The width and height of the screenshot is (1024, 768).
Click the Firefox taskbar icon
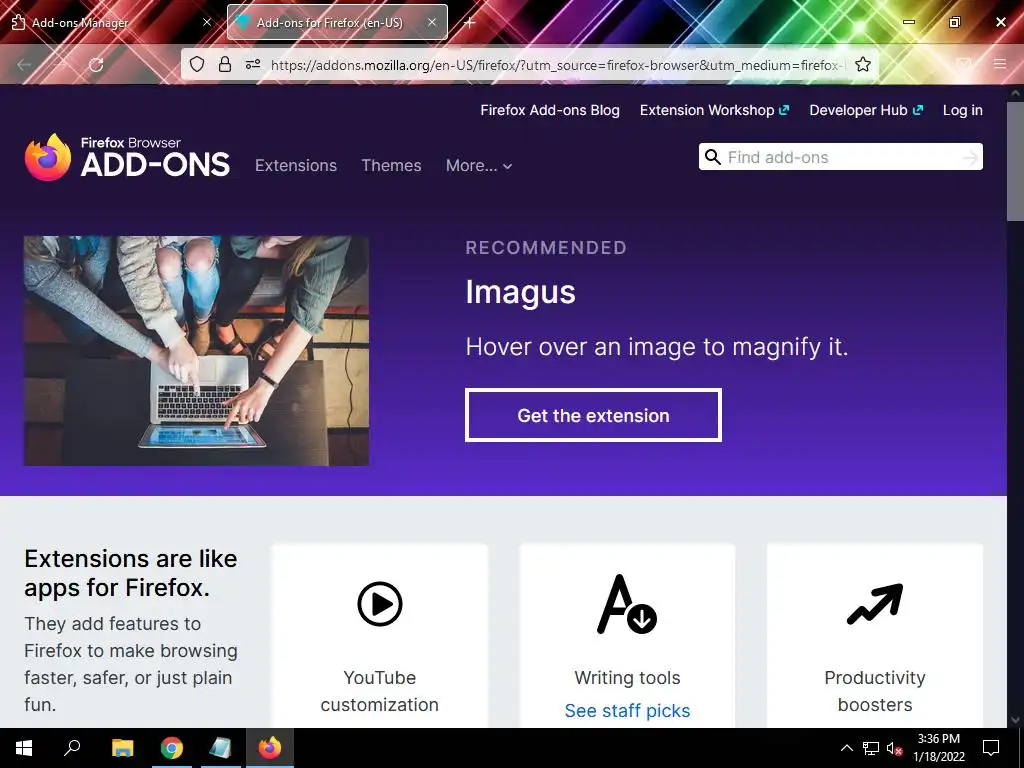pos(270,748)
